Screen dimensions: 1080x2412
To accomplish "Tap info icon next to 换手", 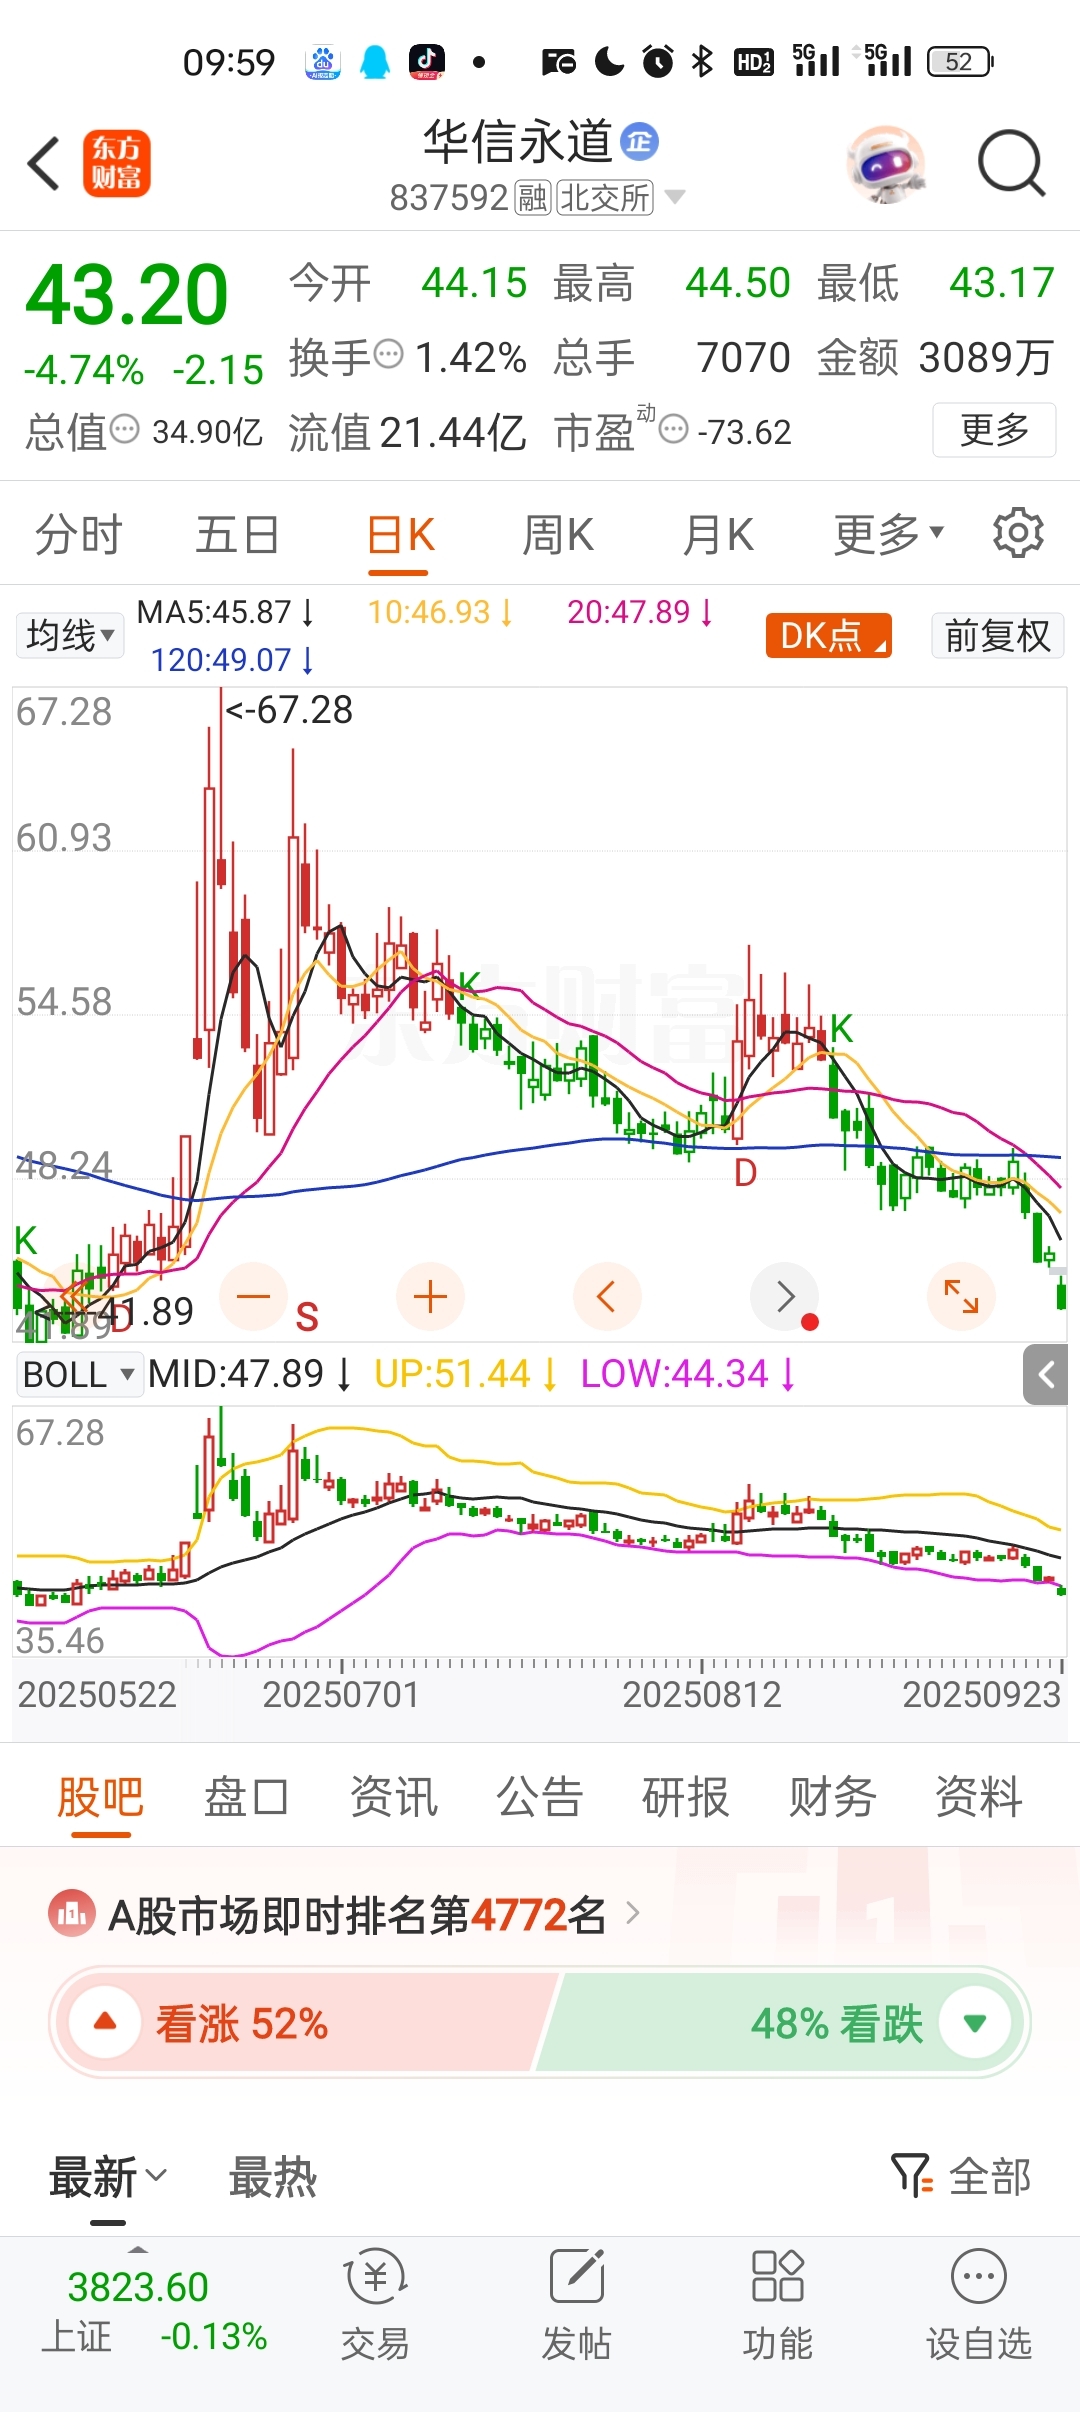I will click(x=389, y=354).
